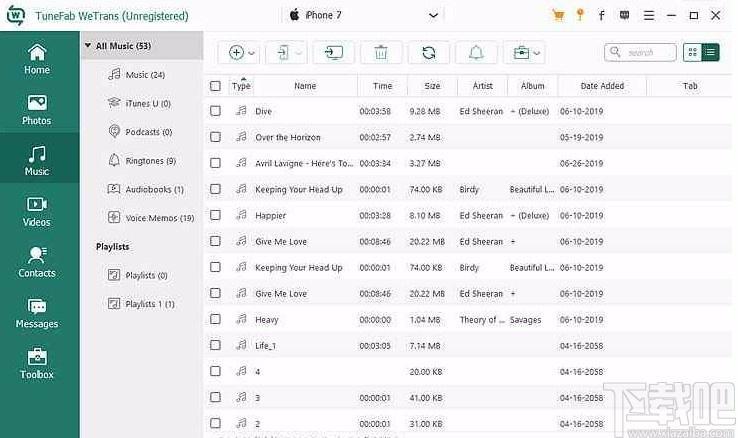Select iTunes U (0) category
The image size is (738, 438).
coord(139,103)
